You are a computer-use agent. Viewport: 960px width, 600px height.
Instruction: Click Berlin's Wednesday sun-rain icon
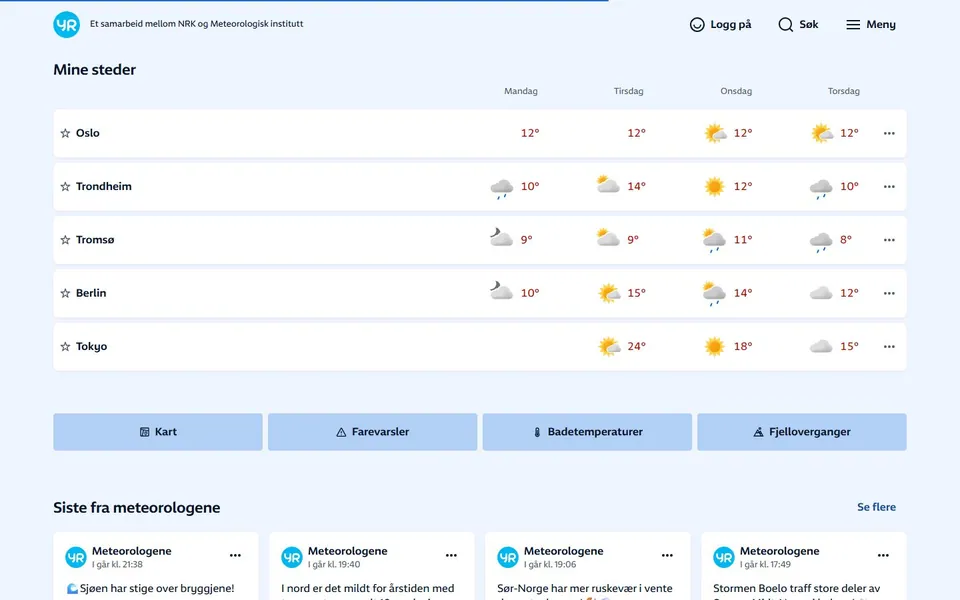714,294
